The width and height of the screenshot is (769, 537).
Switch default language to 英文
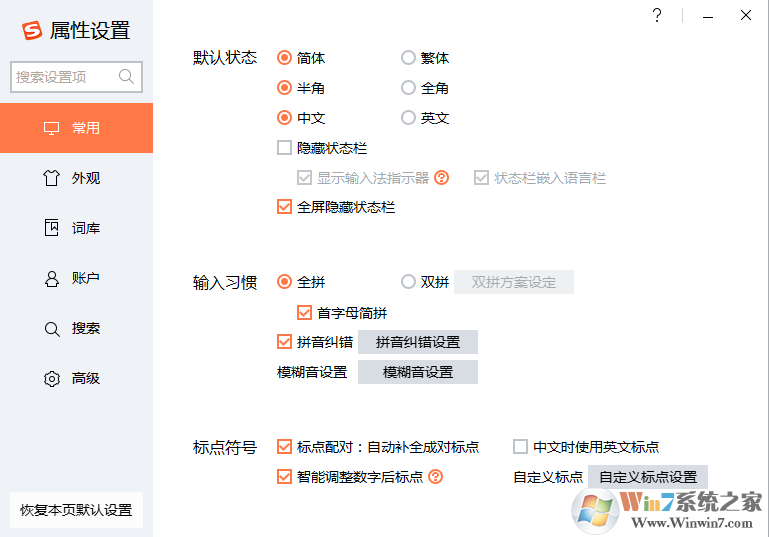coord(408,118)
